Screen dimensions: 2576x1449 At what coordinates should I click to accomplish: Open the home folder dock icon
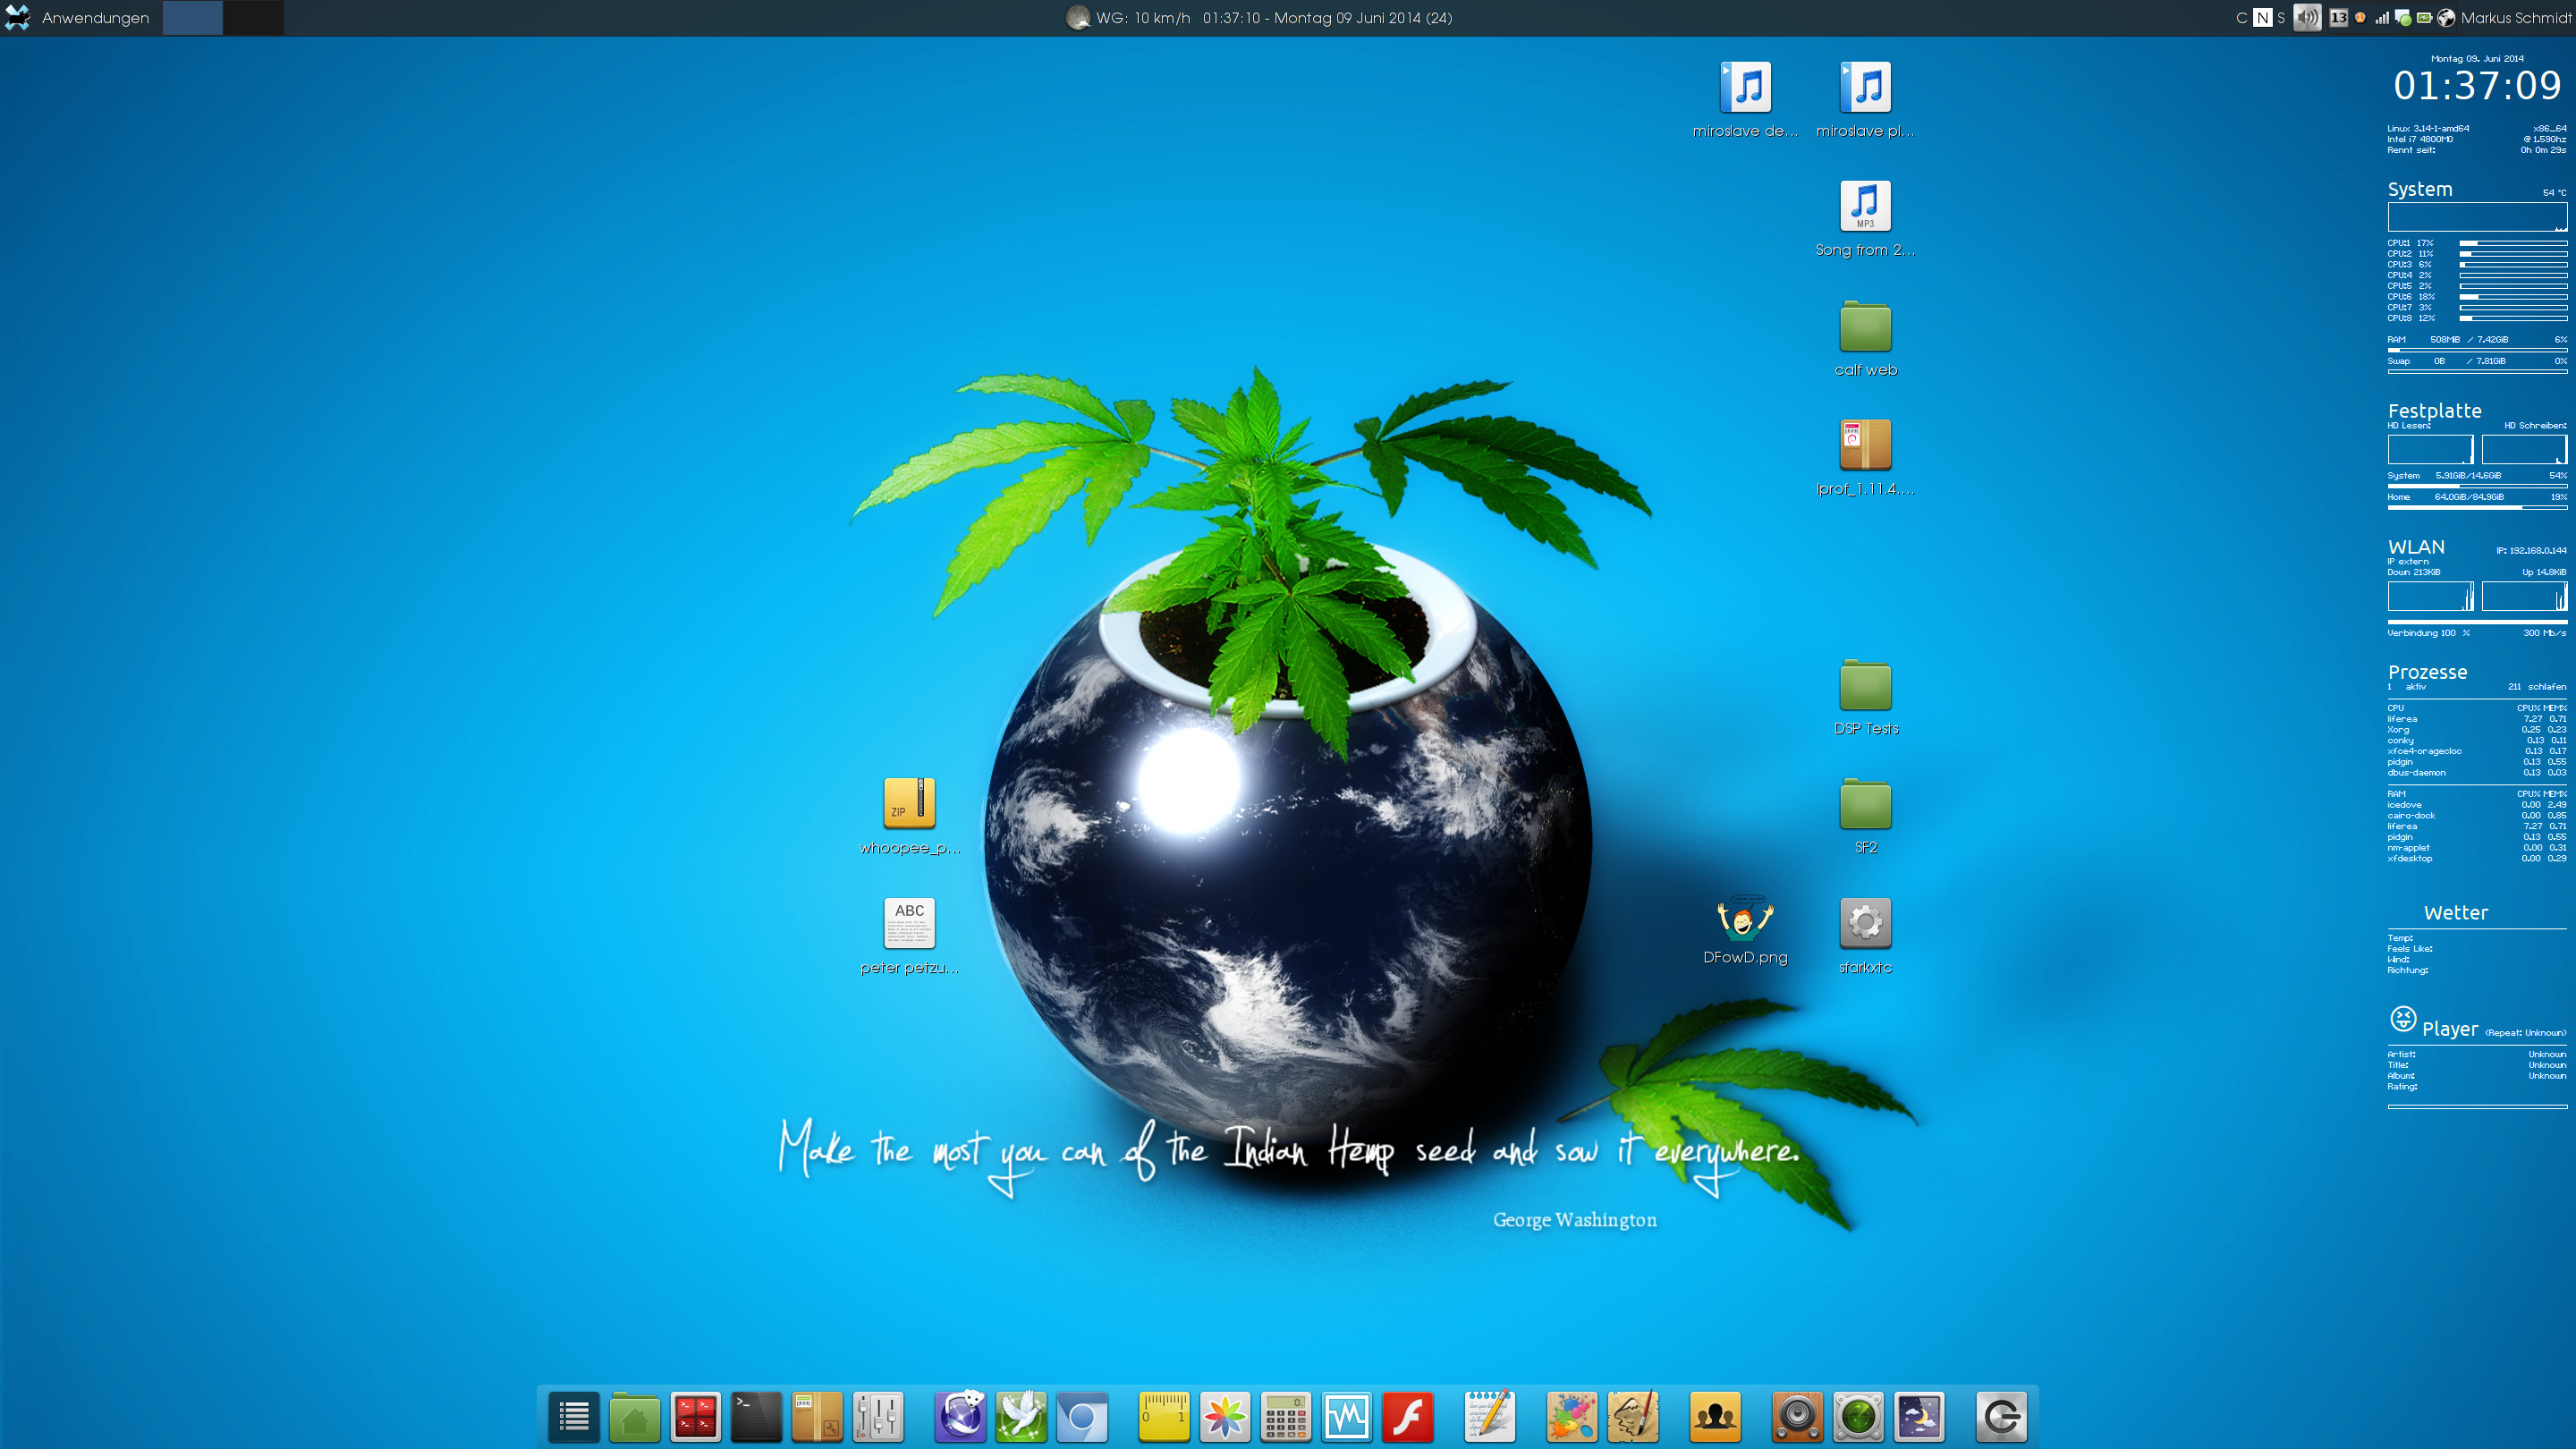point(634,1416)
